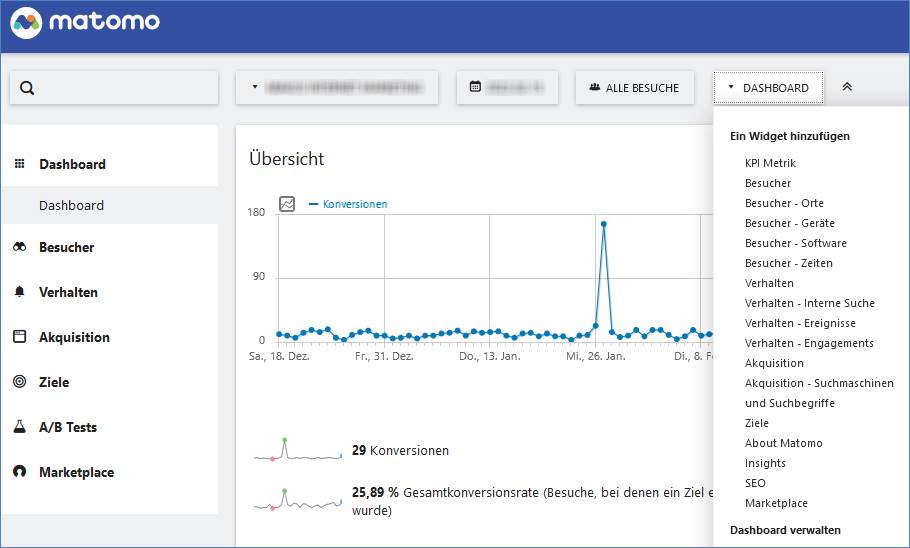Click the Fr., 31. Dez. axis label
The image size is (910, 548).
point(384,356)
